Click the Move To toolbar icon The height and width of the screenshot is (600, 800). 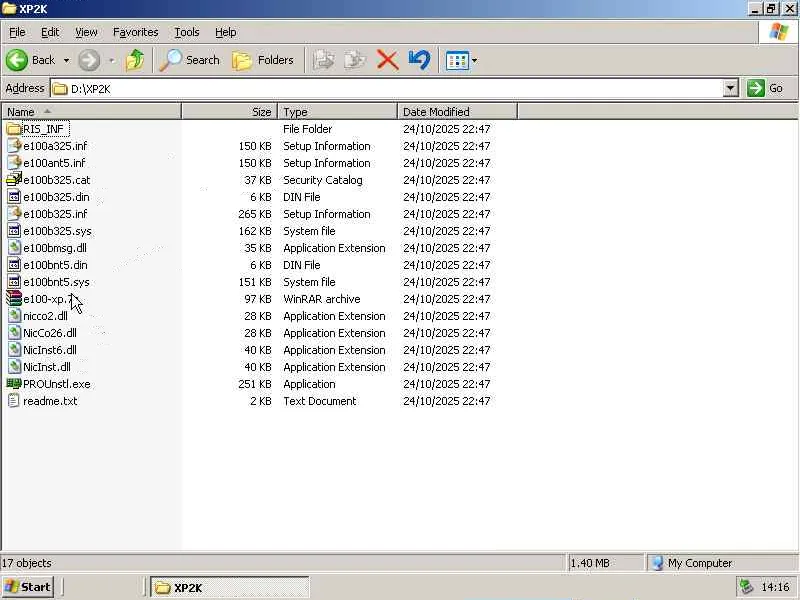[x=324, y=60]
